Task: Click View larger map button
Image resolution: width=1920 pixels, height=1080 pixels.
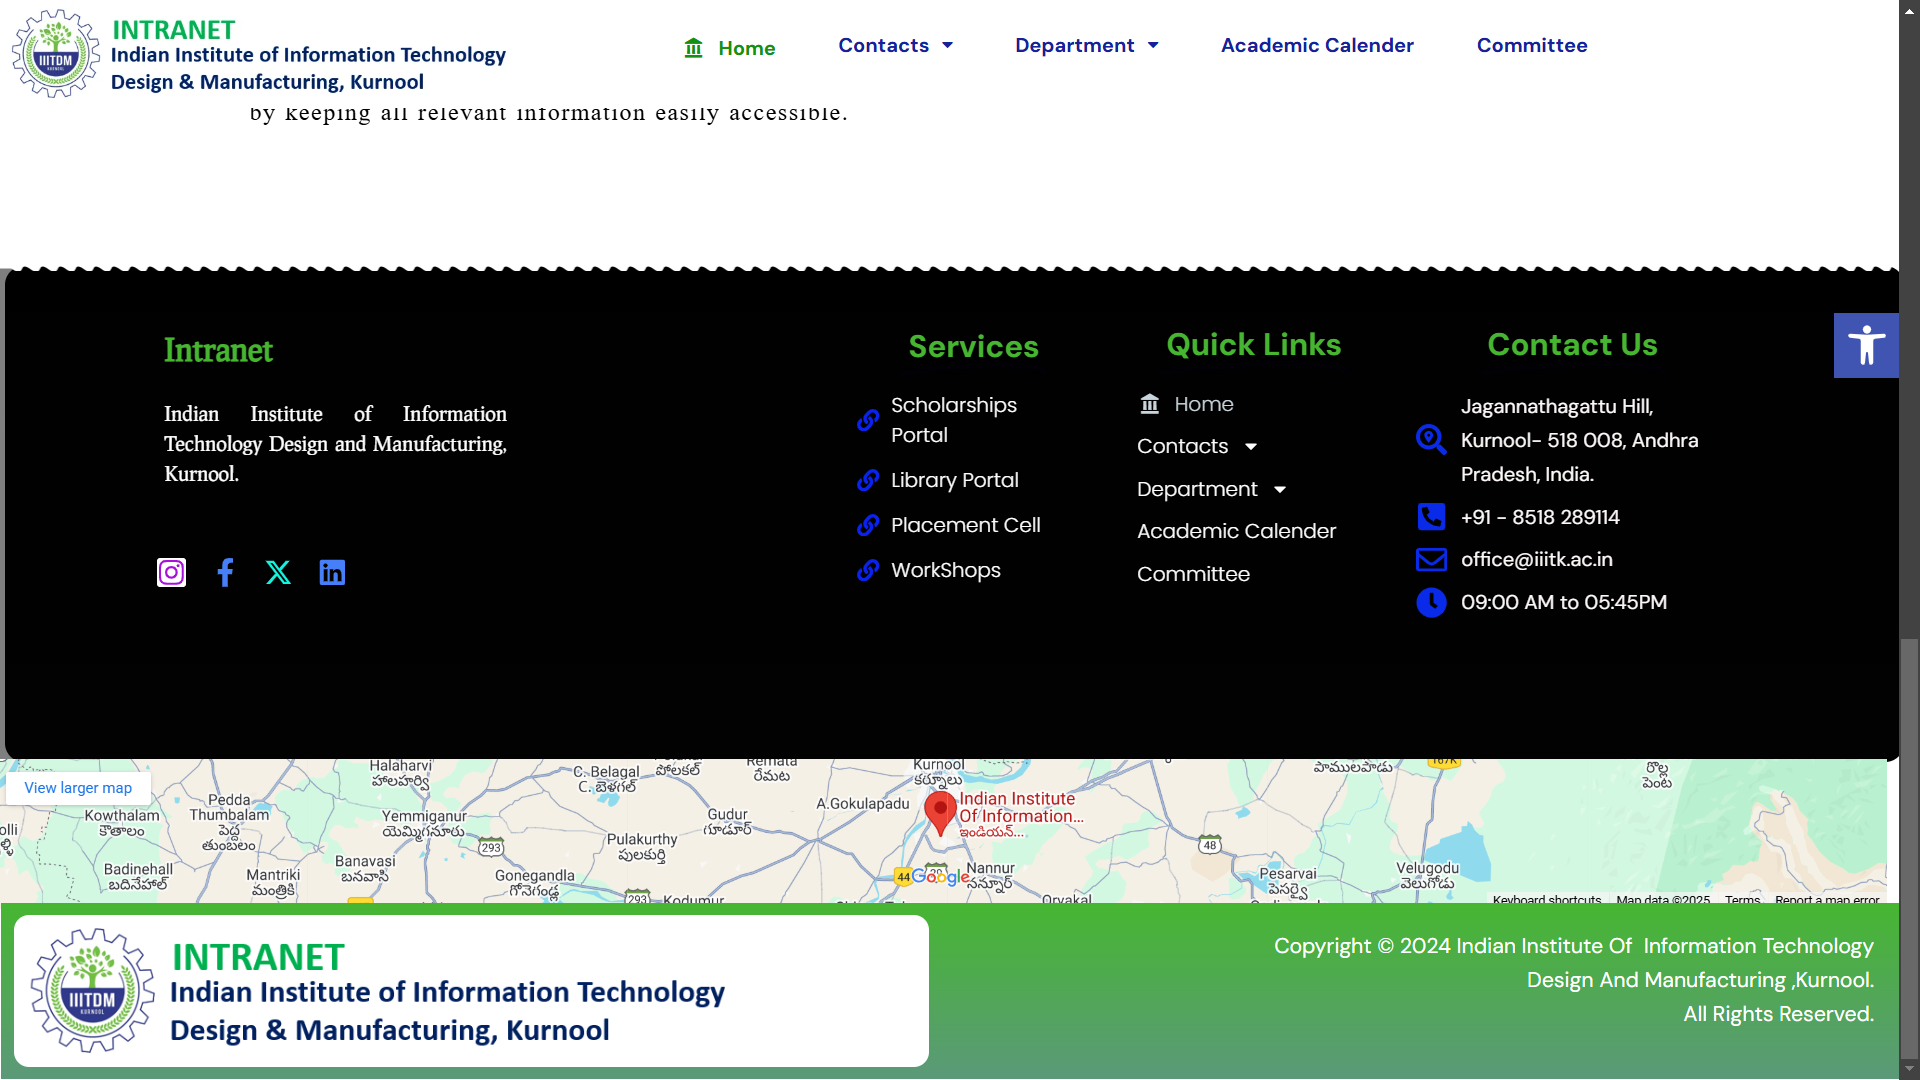Action: click(x=78, y=788)
